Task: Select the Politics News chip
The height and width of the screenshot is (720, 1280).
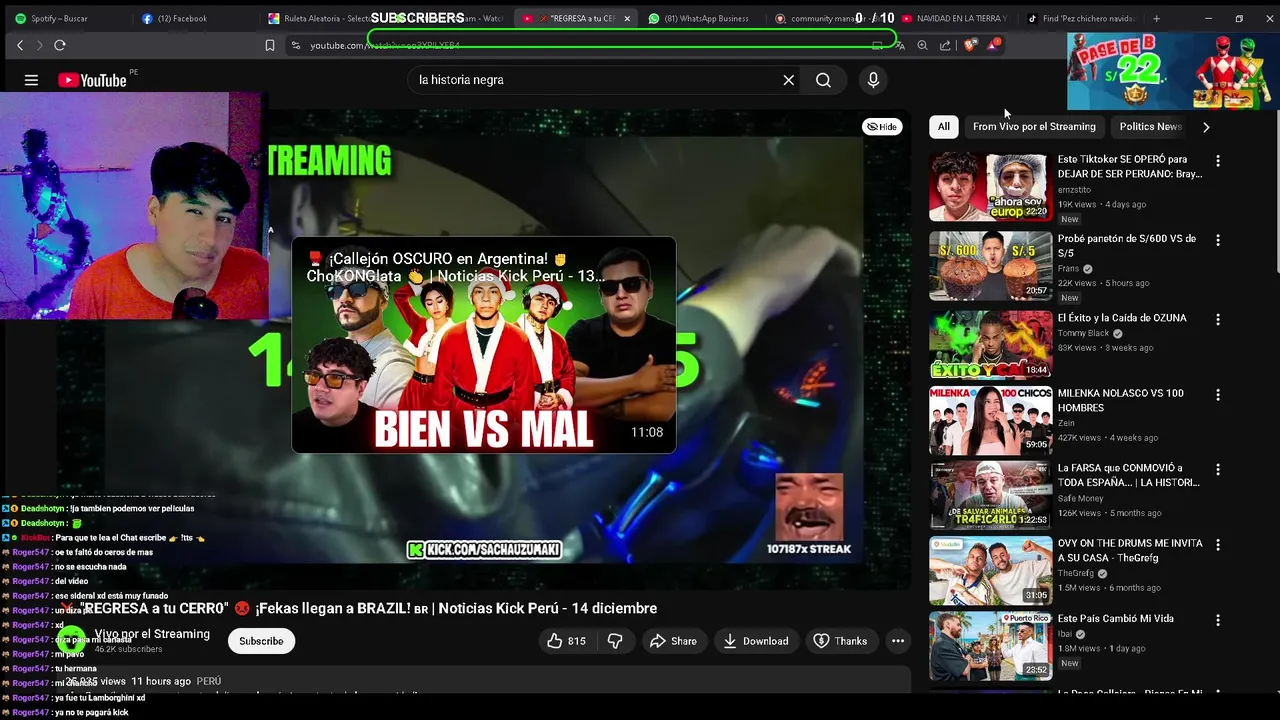Action: click(1150, 127)
